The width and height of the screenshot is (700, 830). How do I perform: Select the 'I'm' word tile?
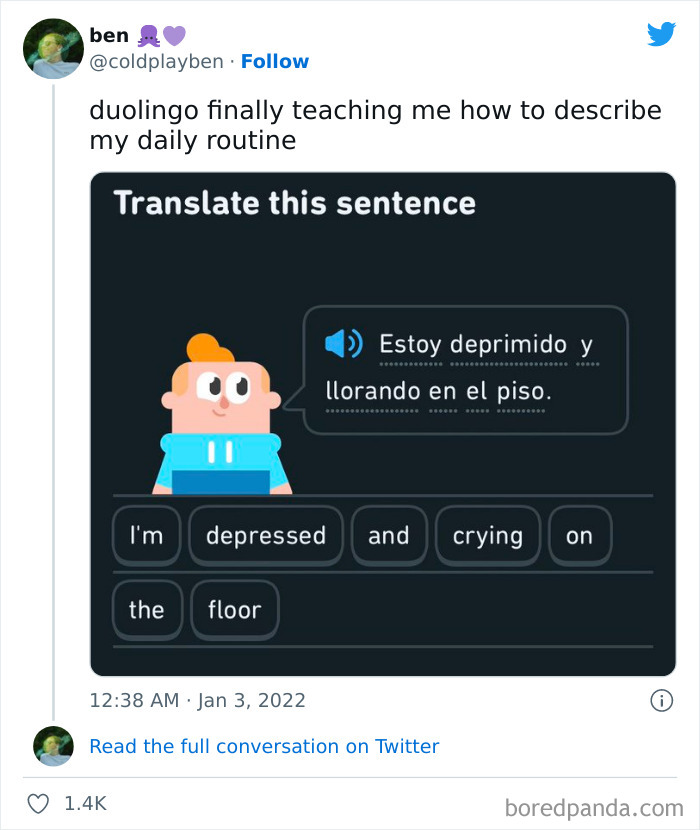coord(146,535)
